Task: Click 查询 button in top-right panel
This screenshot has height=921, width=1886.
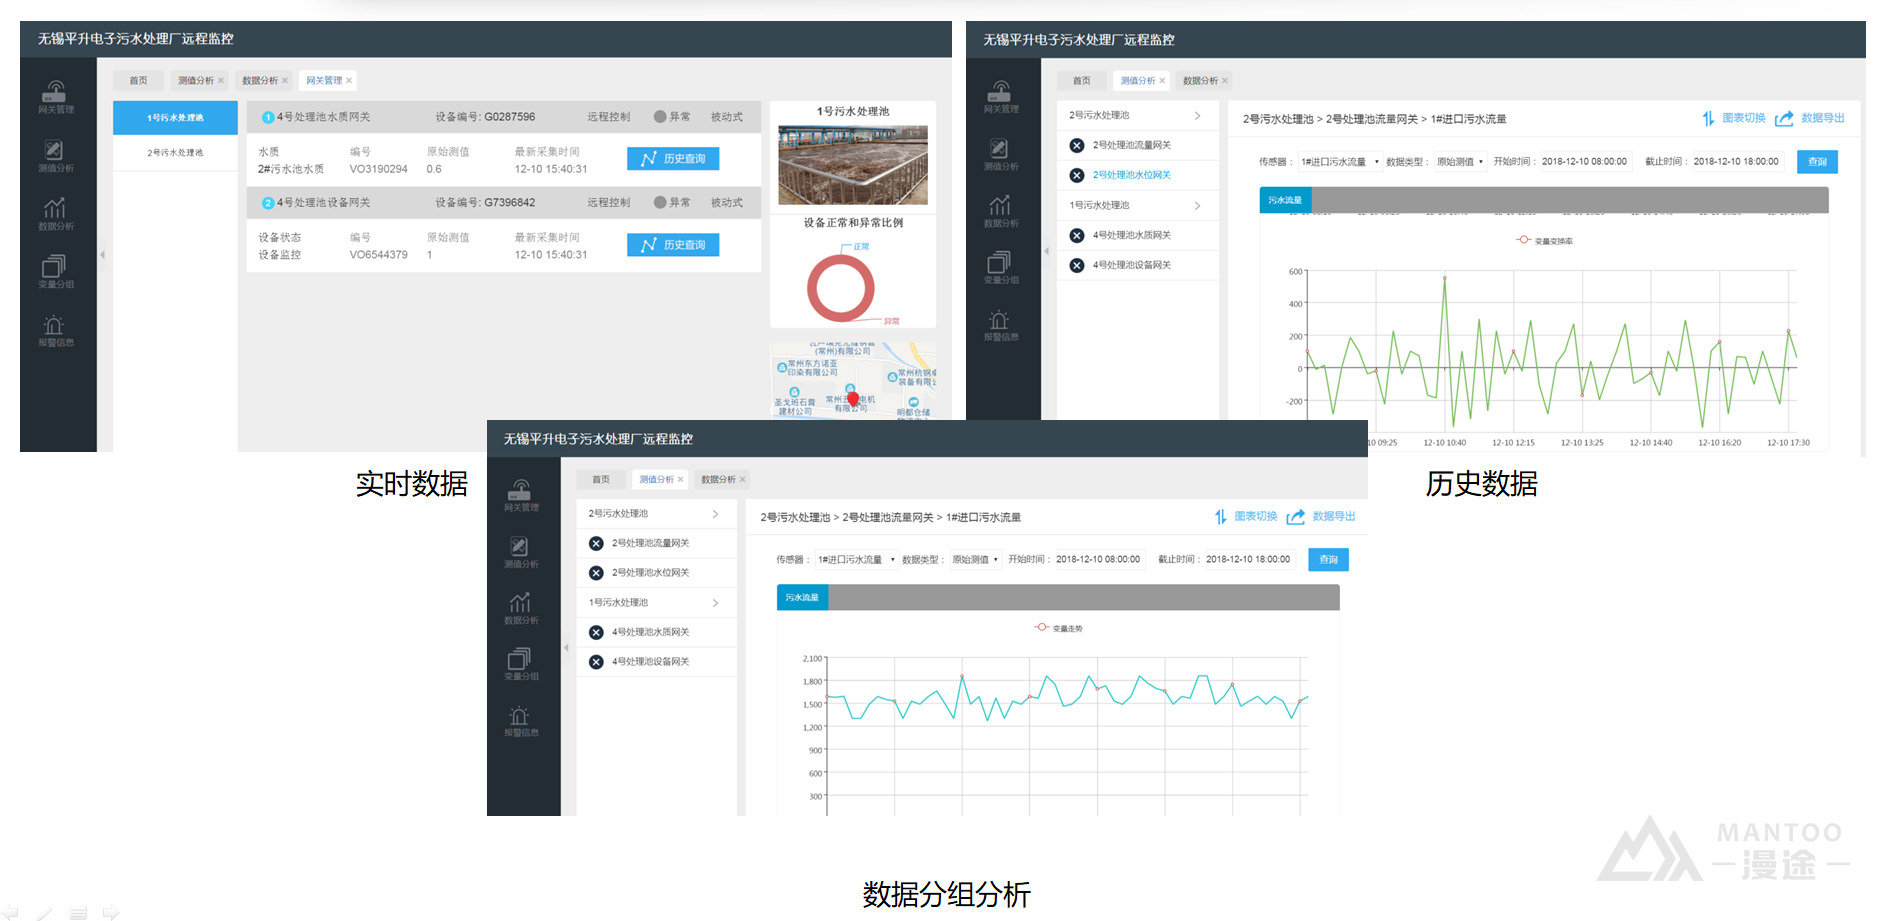Action: (x=1817, y=162)
